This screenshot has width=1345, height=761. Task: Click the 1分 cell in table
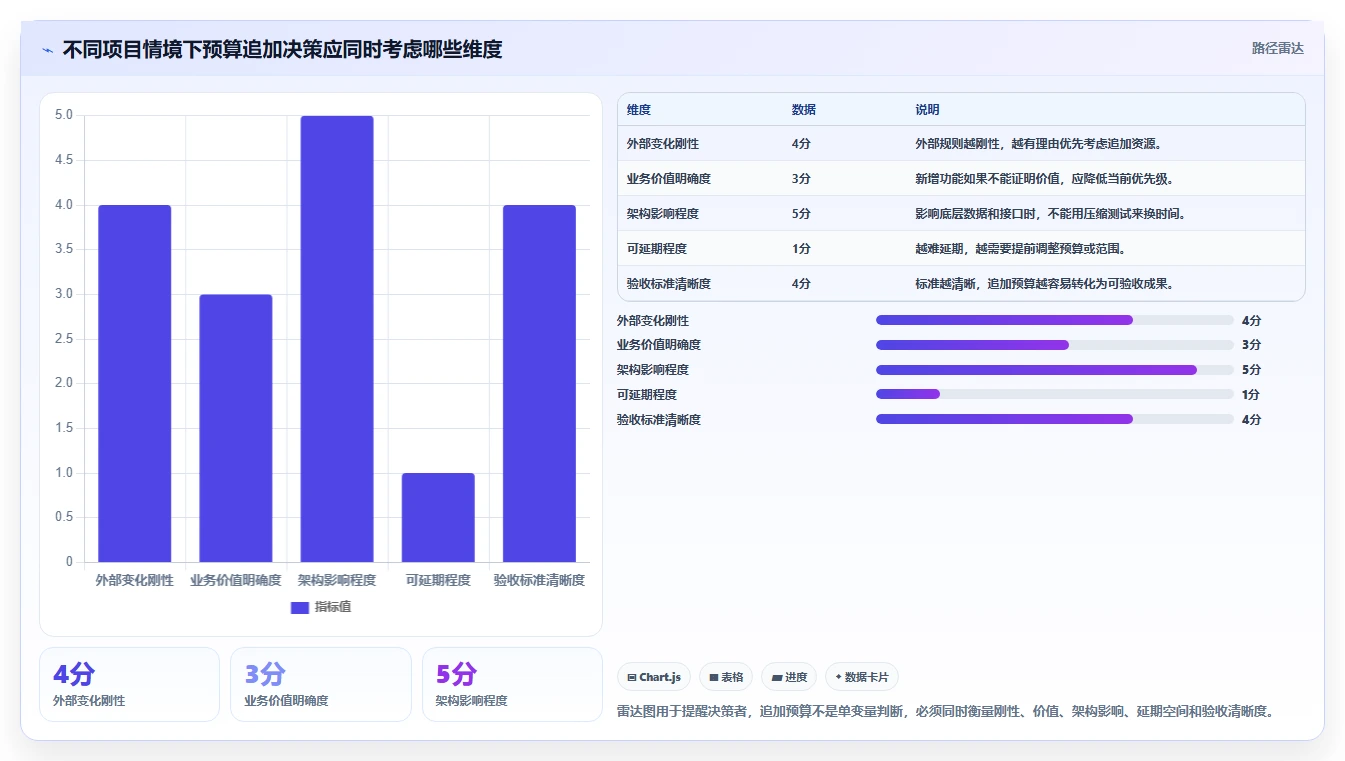(x=801, y=249)
